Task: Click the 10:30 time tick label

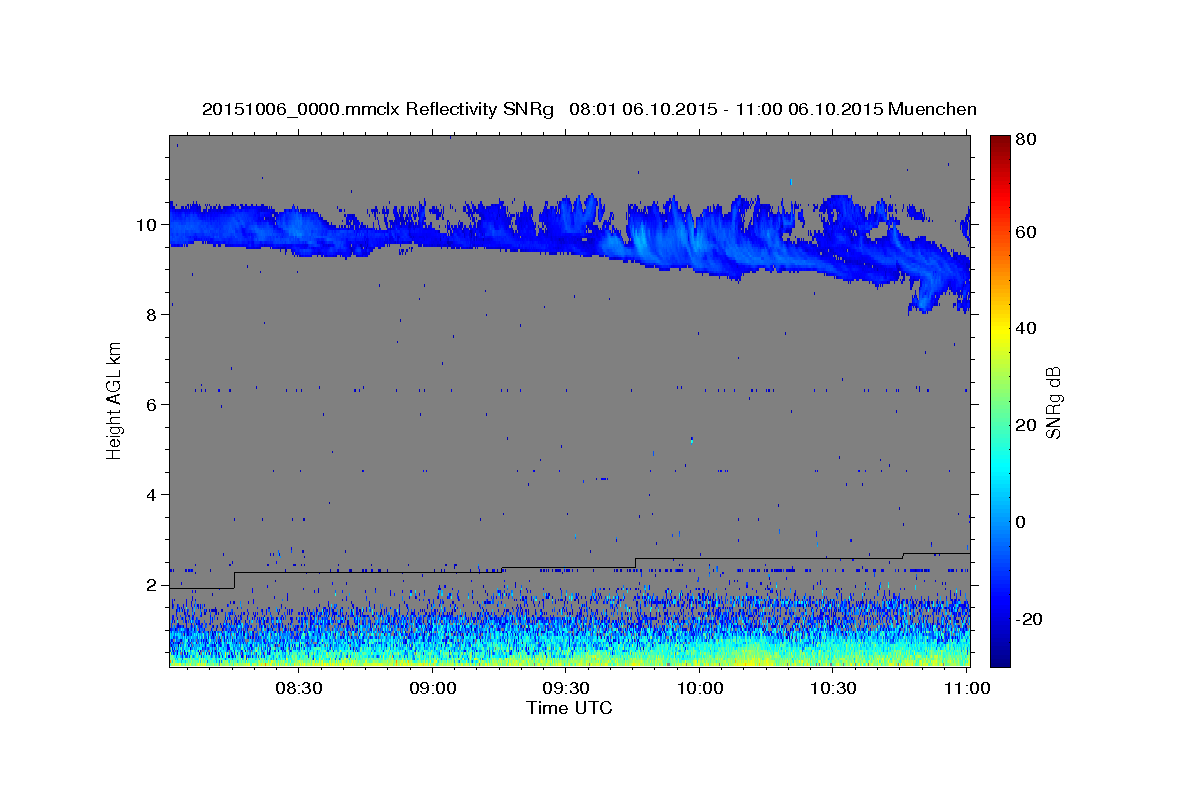Action: (833, 688)
